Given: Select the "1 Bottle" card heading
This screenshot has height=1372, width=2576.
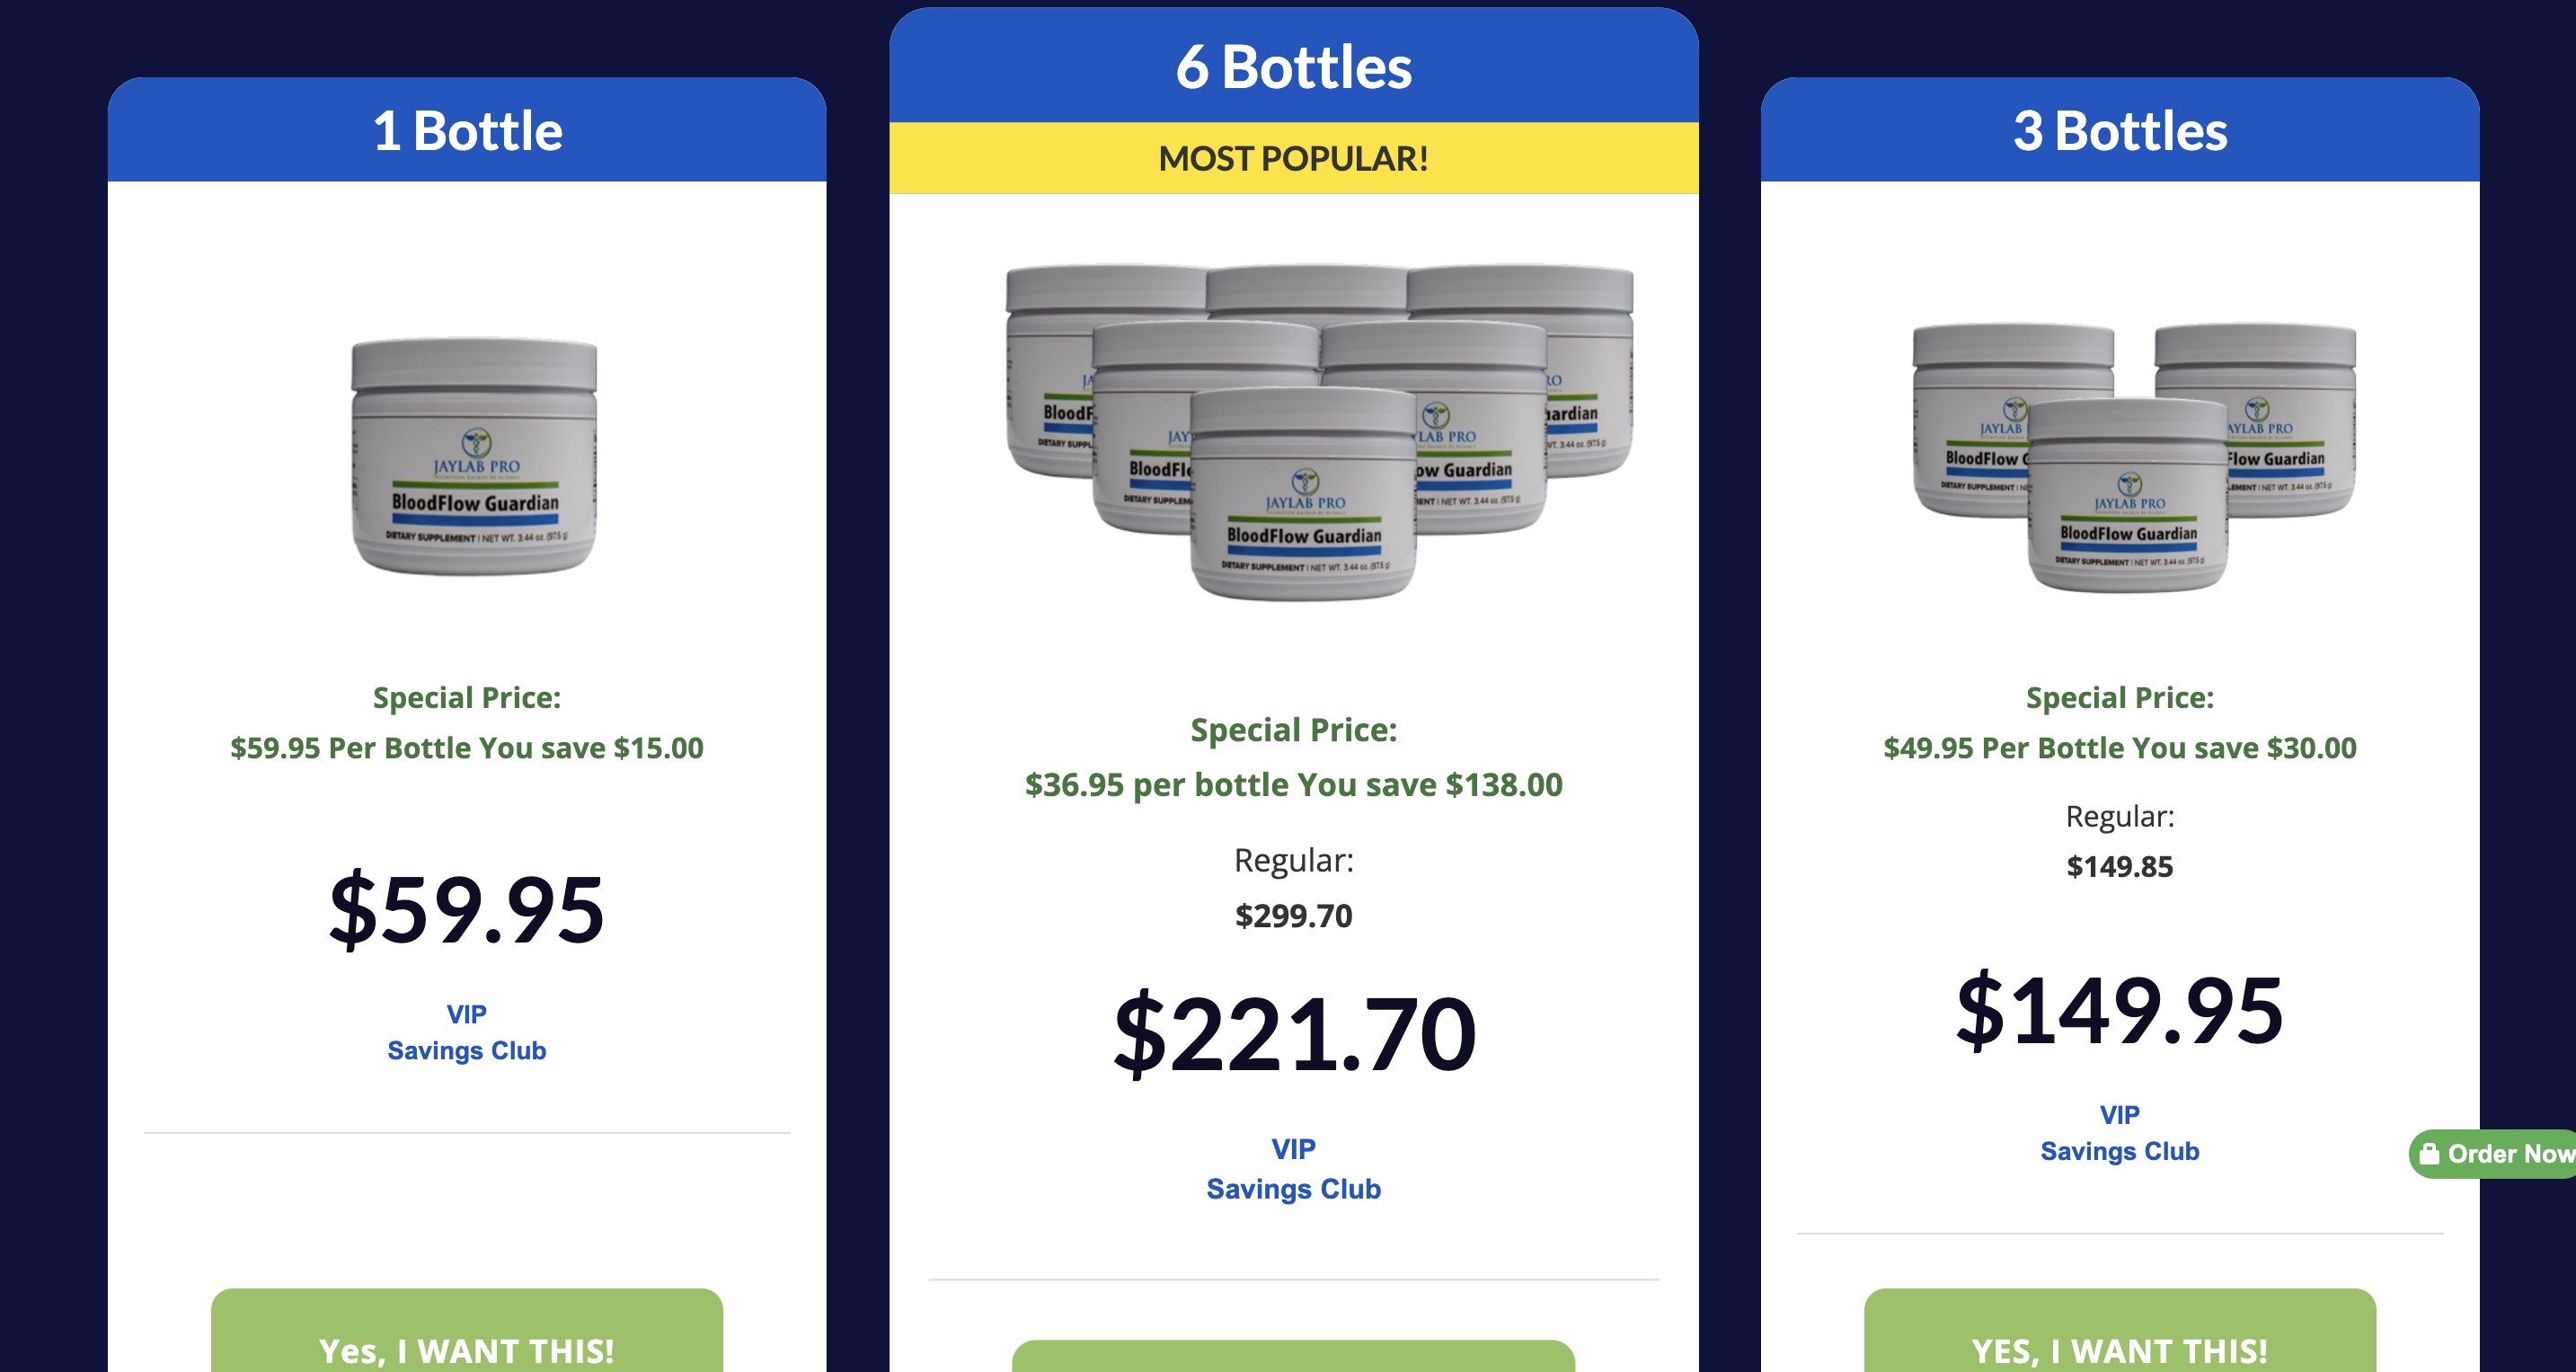Looking at the screenshot, I should [467, 131].
